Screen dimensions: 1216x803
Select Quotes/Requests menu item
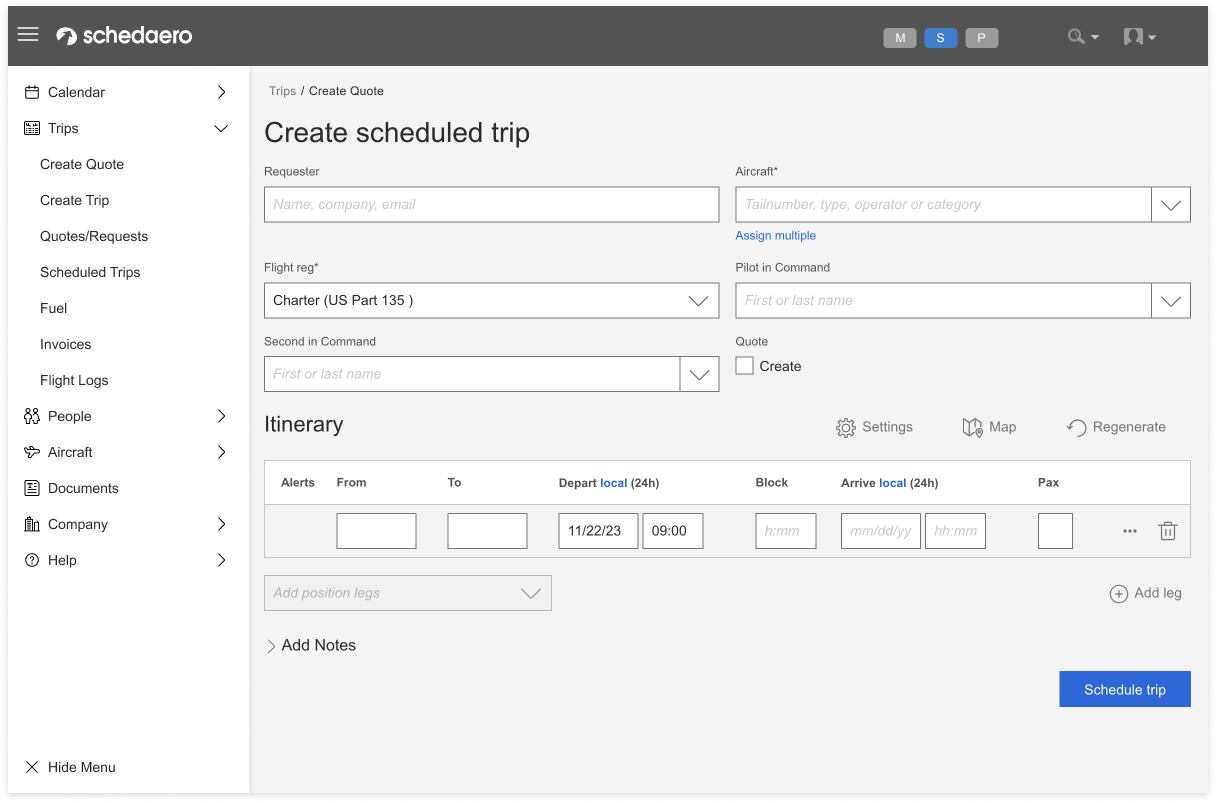[94, 236]
